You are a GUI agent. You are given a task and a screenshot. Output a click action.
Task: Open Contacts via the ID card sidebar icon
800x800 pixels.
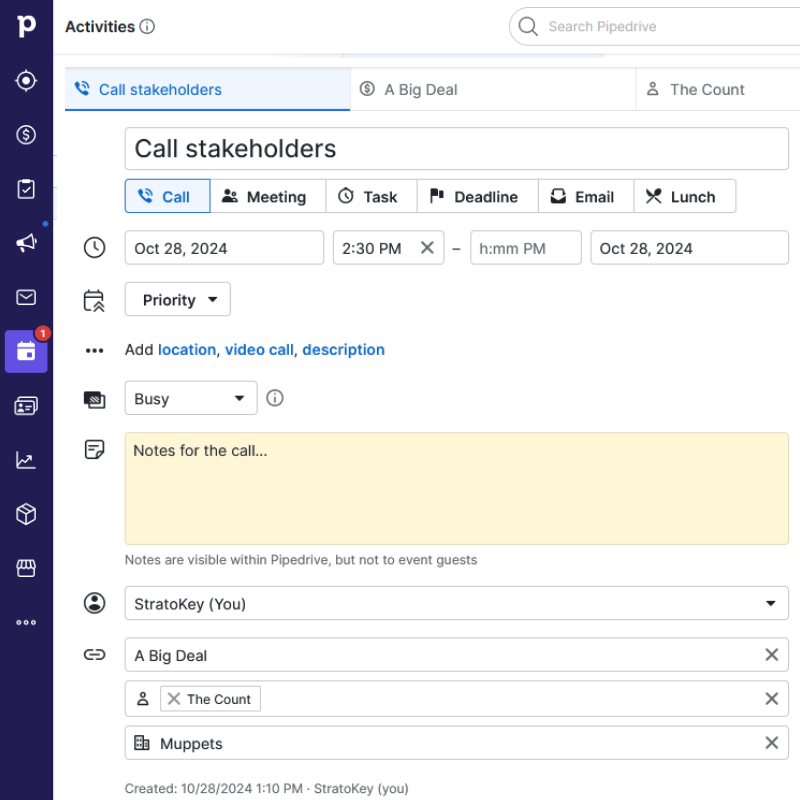[26, 406]
